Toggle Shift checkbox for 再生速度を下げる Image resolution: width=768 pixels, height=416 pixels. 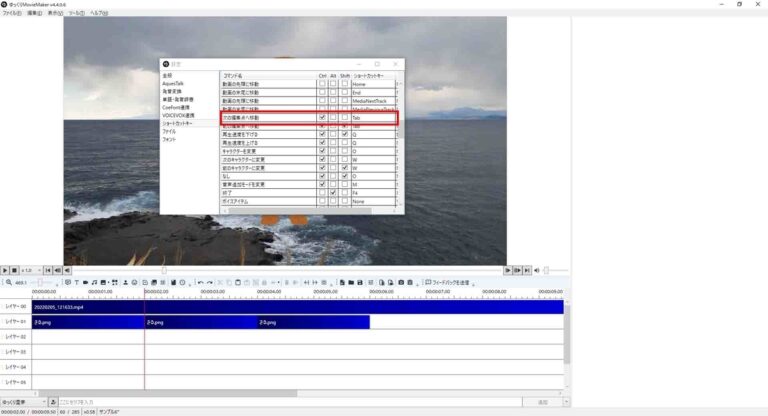pos(345,134)
